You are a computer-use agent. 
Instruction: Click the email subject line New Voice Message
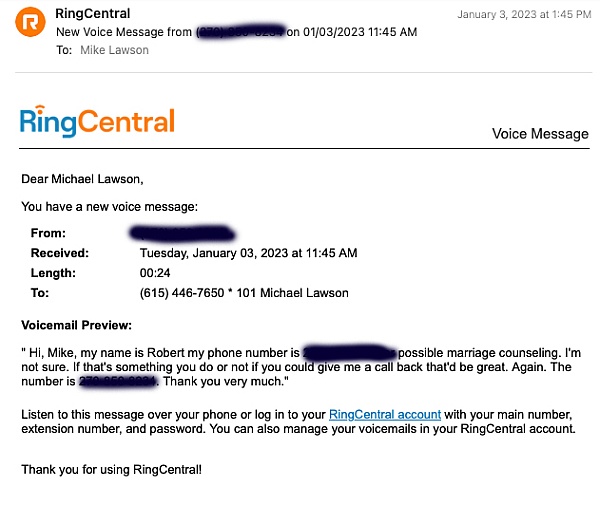click(x=125, y=32)
